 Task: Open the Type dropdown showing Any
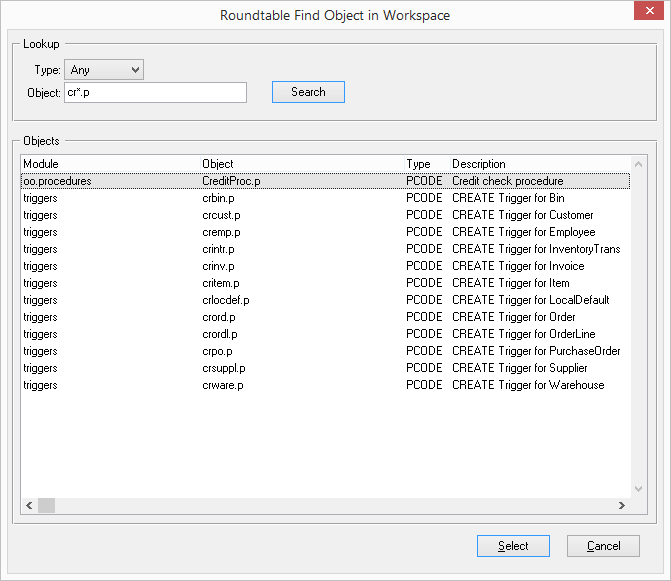104,70
